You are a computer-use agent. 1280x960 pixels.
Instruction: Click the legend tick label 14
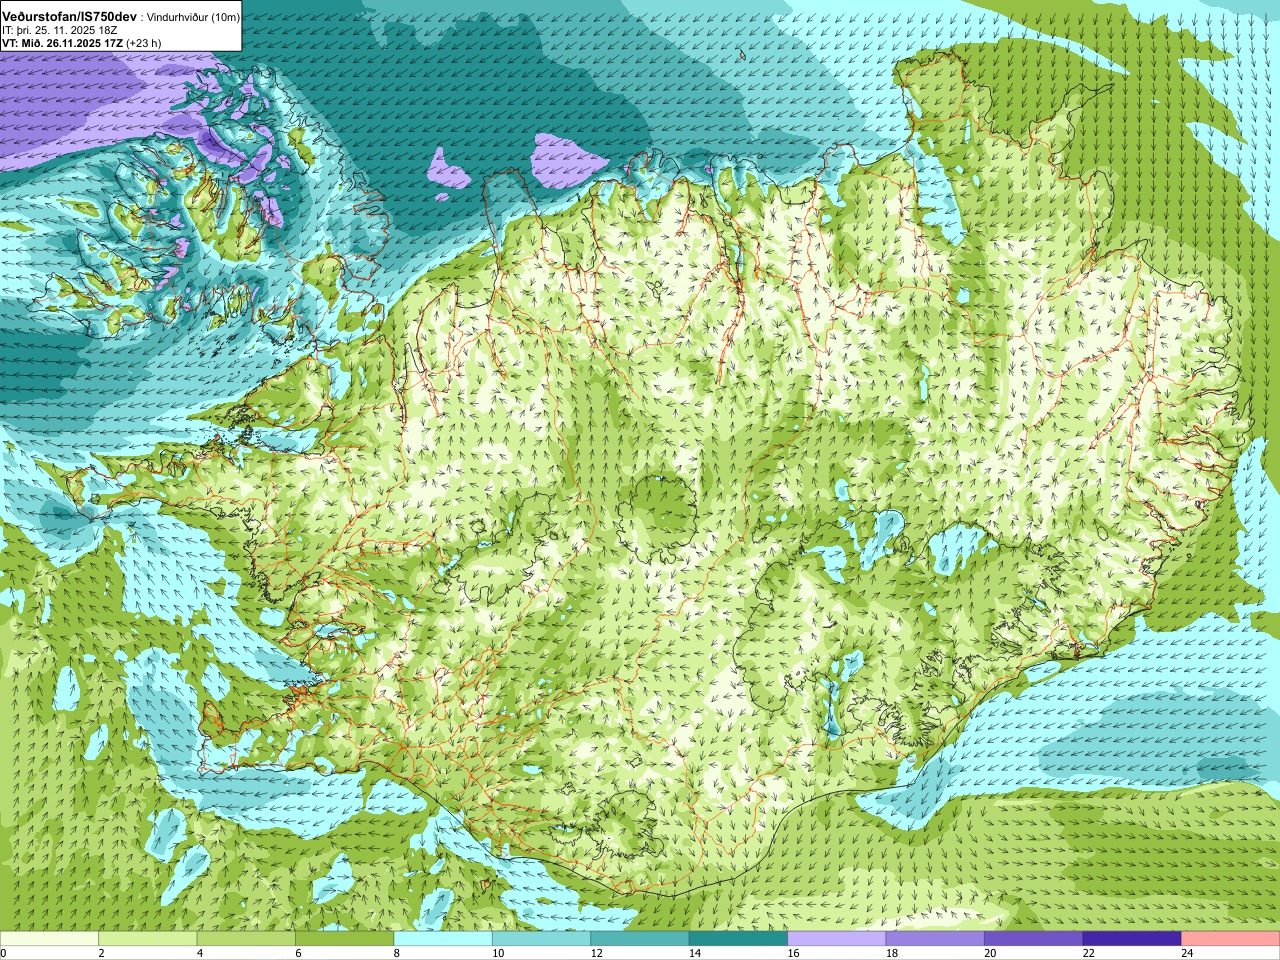pos(695,953)
